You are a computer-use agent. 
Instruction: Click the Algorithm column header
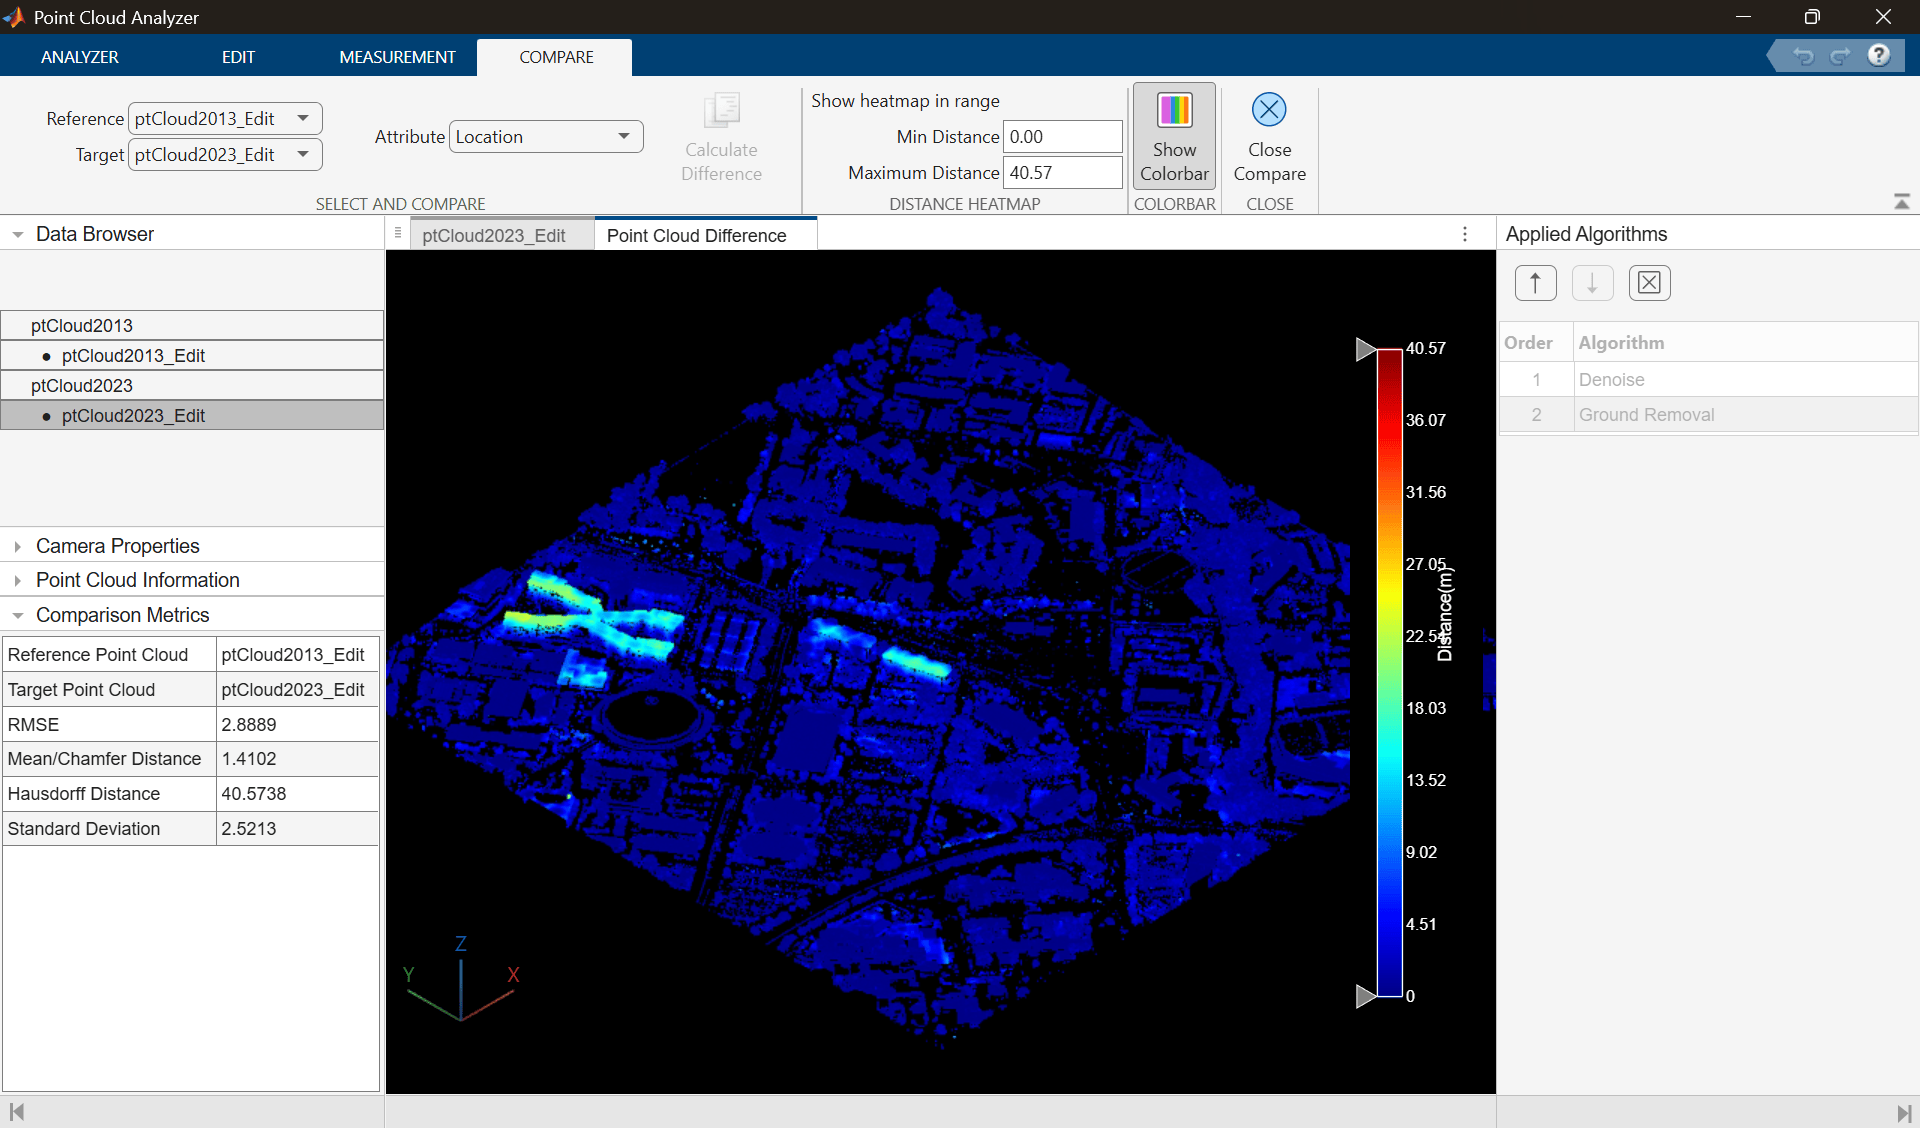pyautogui.click(x=1746, y=343)
